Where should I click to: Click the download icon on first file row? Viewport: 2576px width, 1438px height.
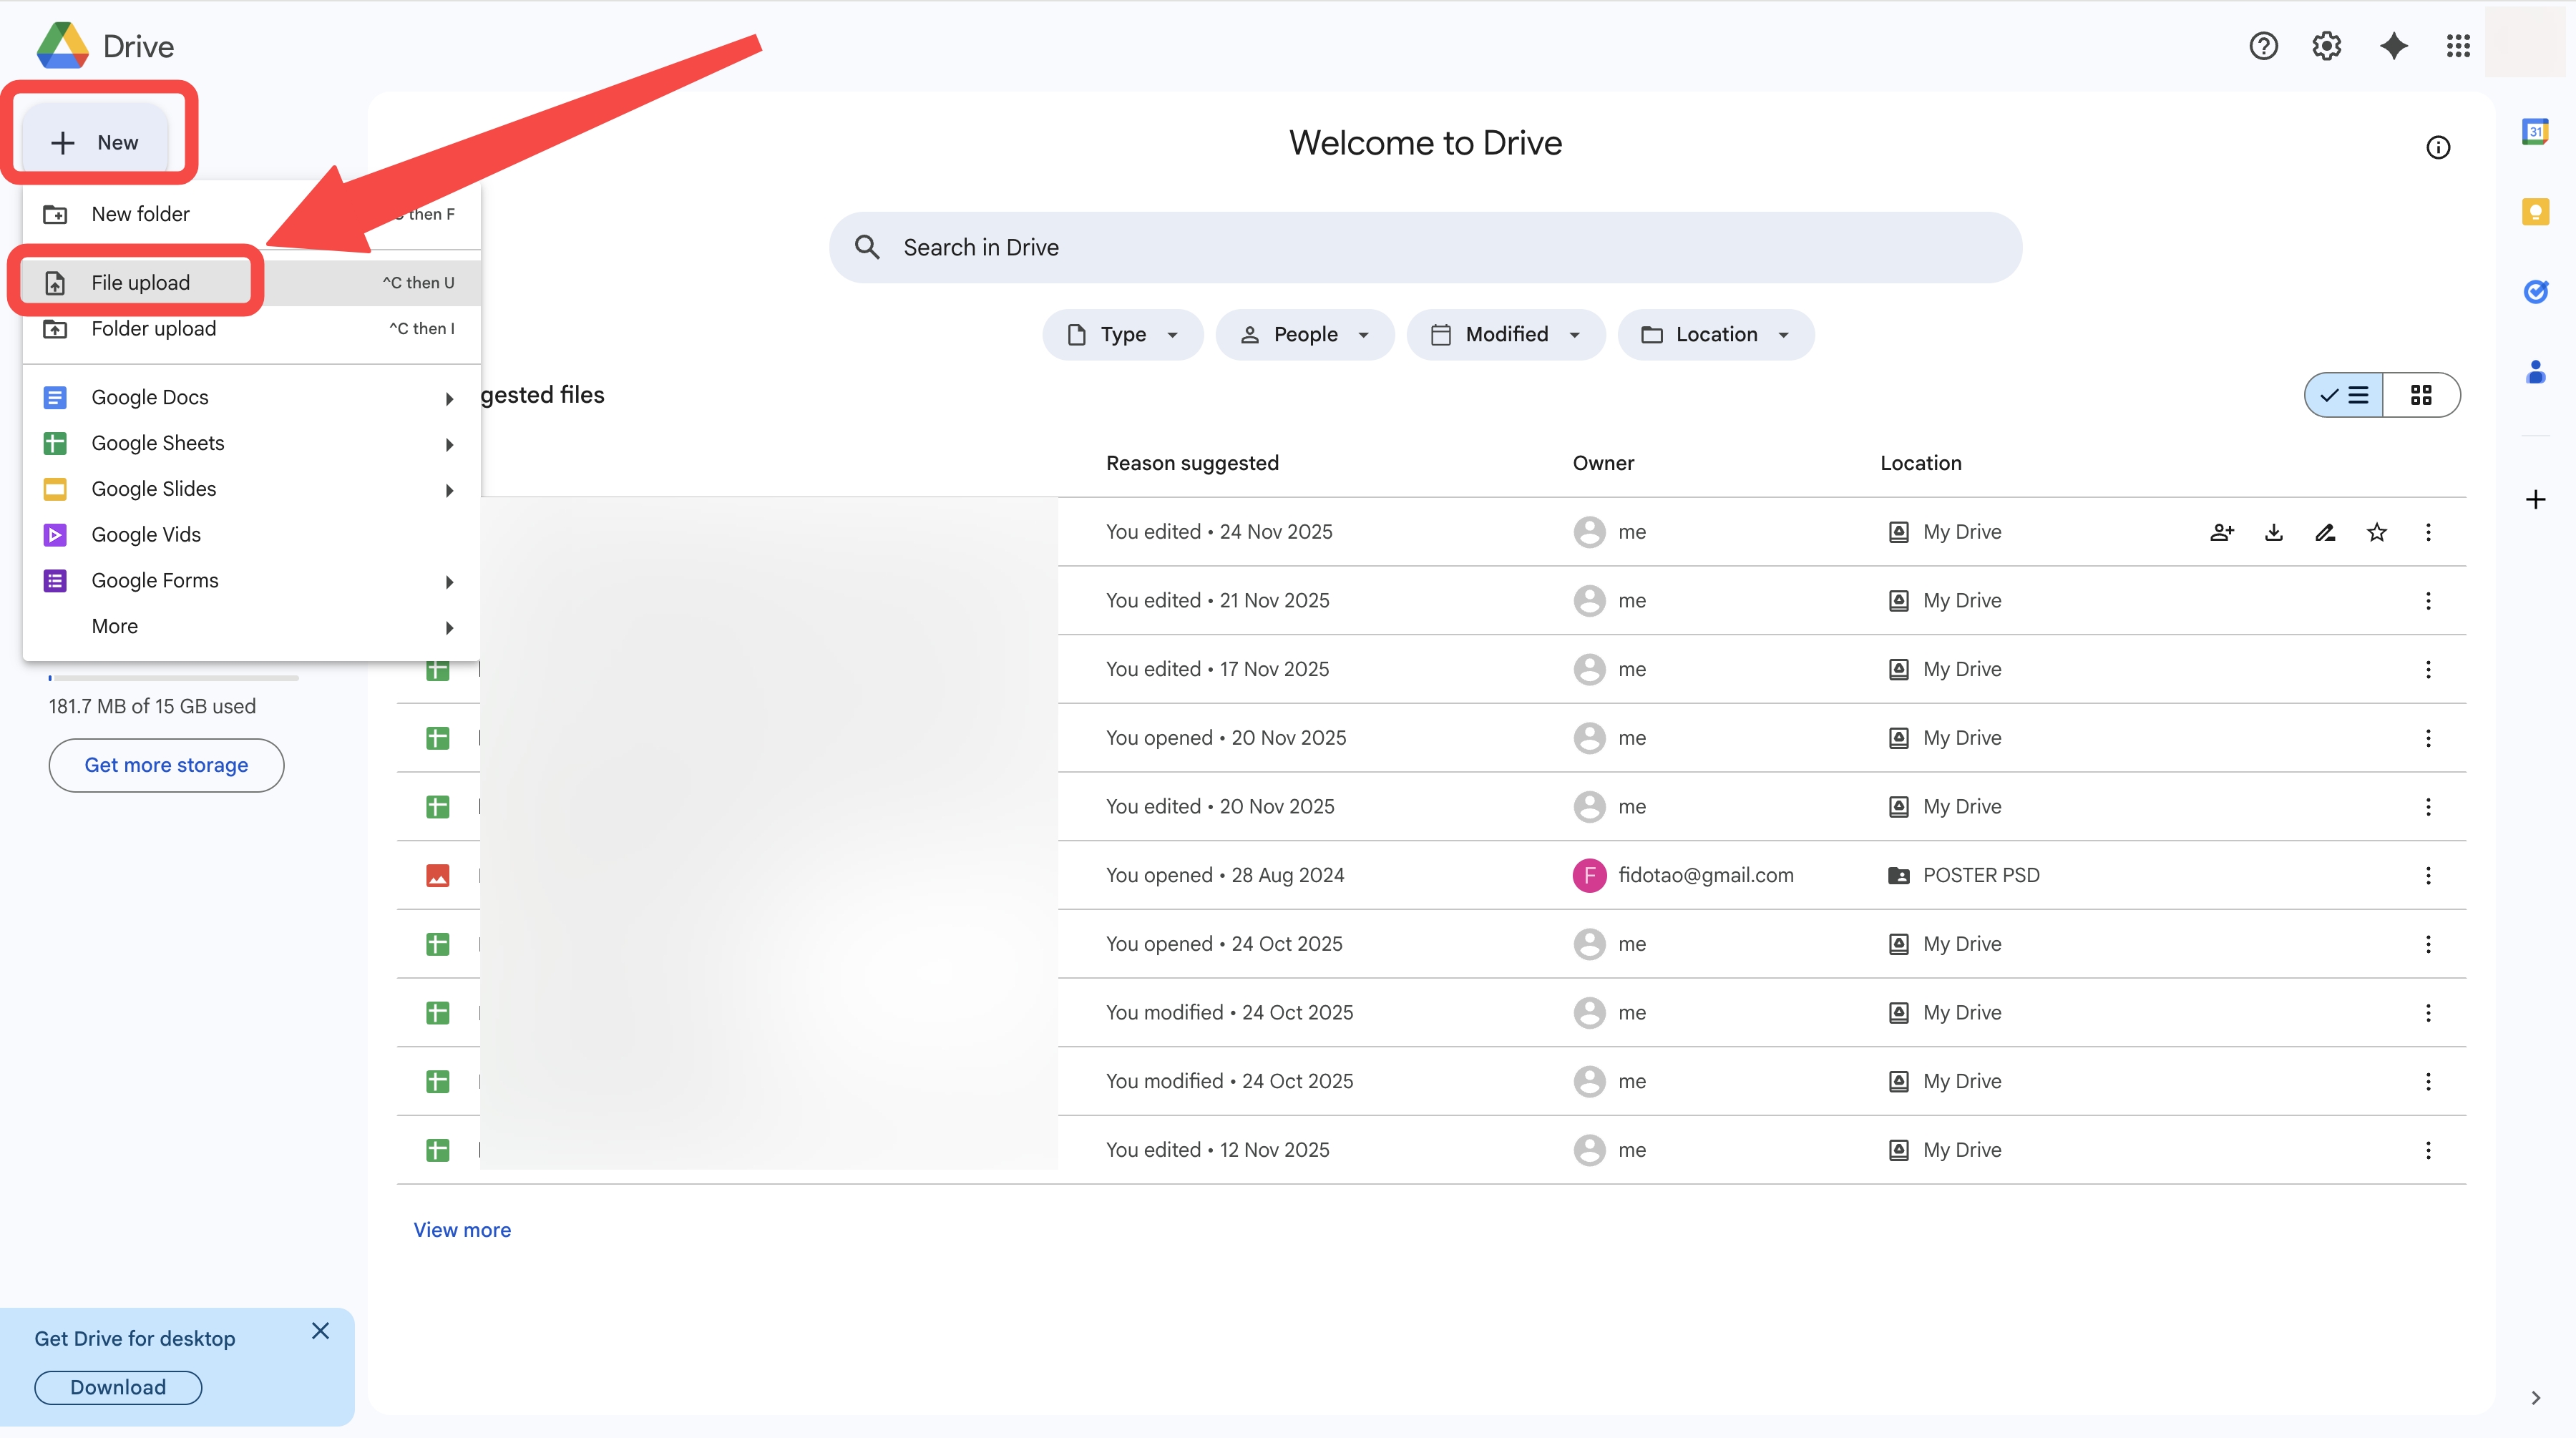tap(2273, 532)
